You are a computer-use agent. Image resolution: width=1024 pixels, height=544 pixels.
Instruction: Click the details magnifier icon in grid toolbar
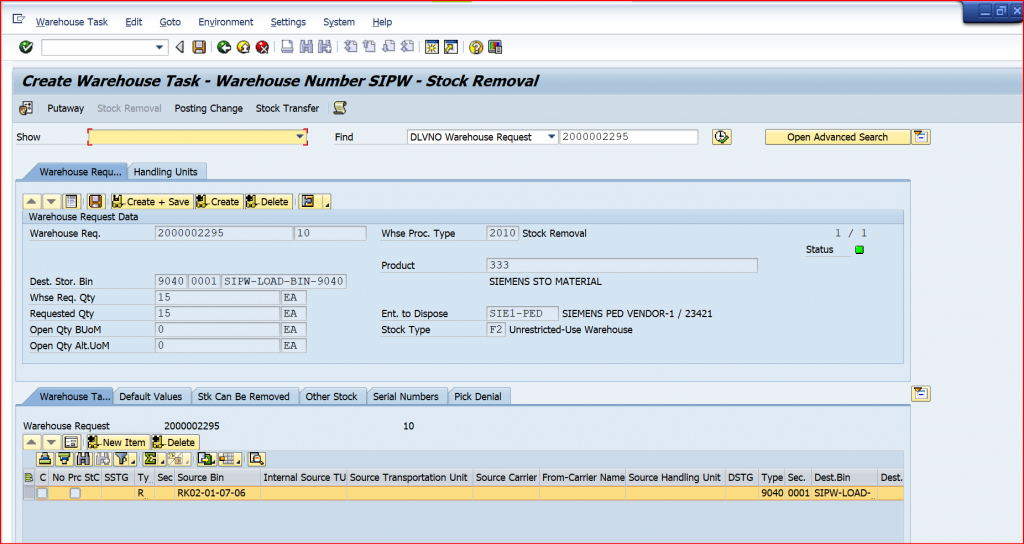click(x=257, y=459)
